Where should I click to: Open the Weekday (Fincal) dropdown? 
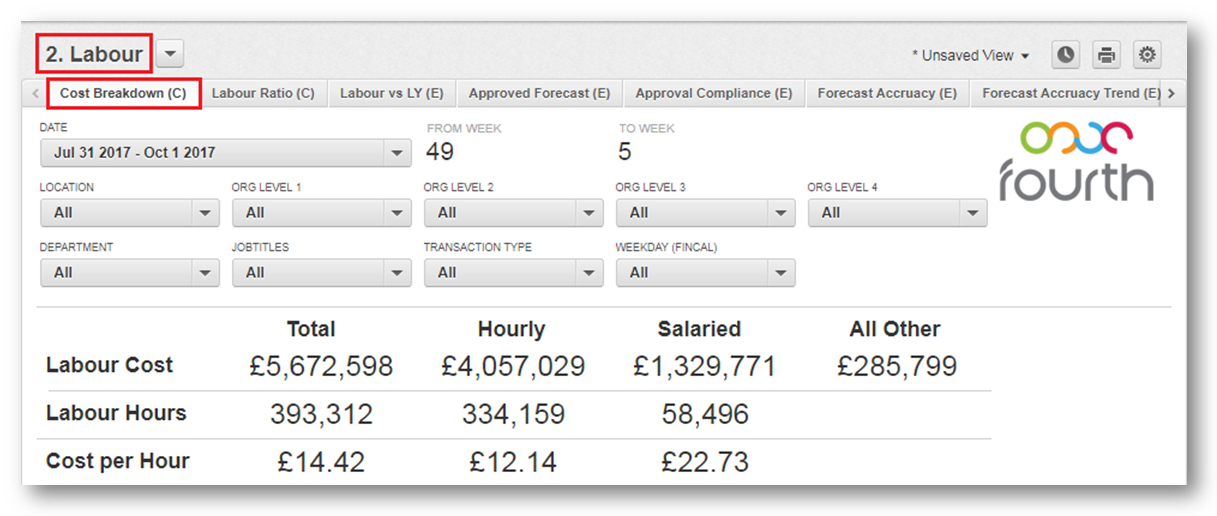(705, 273)
